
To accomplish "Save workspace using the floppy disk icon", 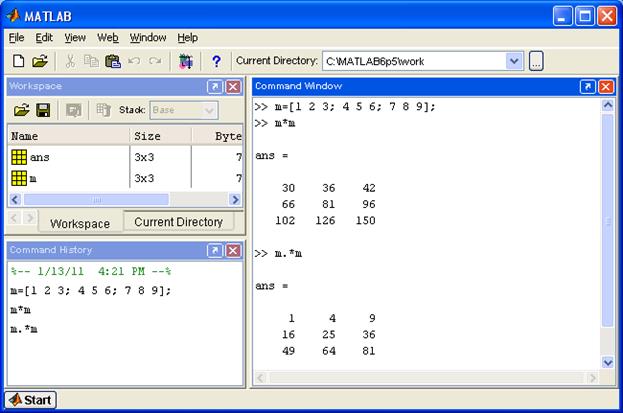I will tap(43, 110).
